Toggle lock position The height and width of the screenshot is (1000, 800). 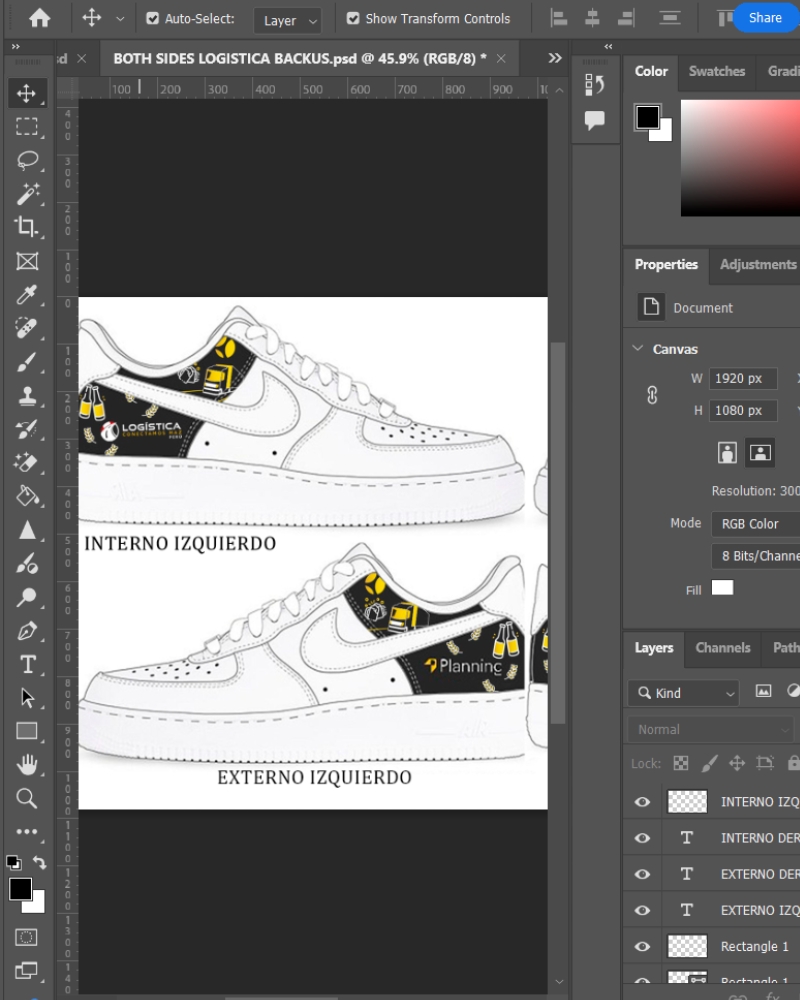737,763
